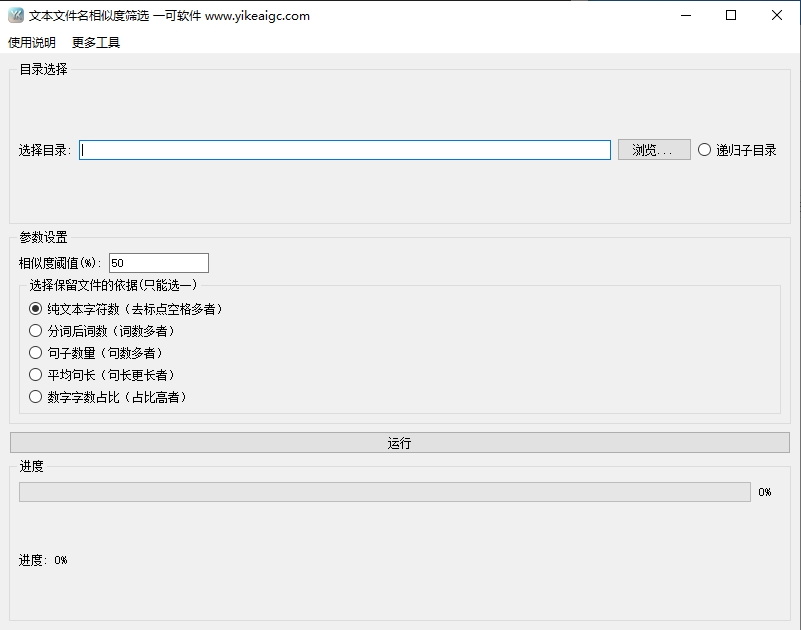Click the 浏览... button to browse for a directory
The width and height of the screenshot is (801, 630).
coord(654,150)
